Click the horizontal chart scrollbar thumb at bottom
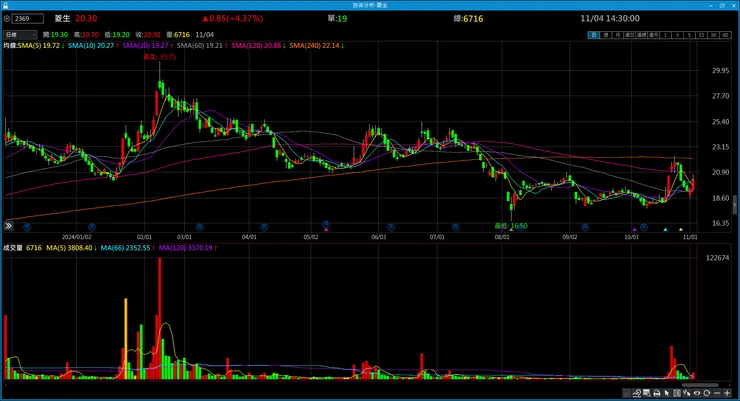The height and width of the screenshot is (401, 740). click(x=700, y=385)
